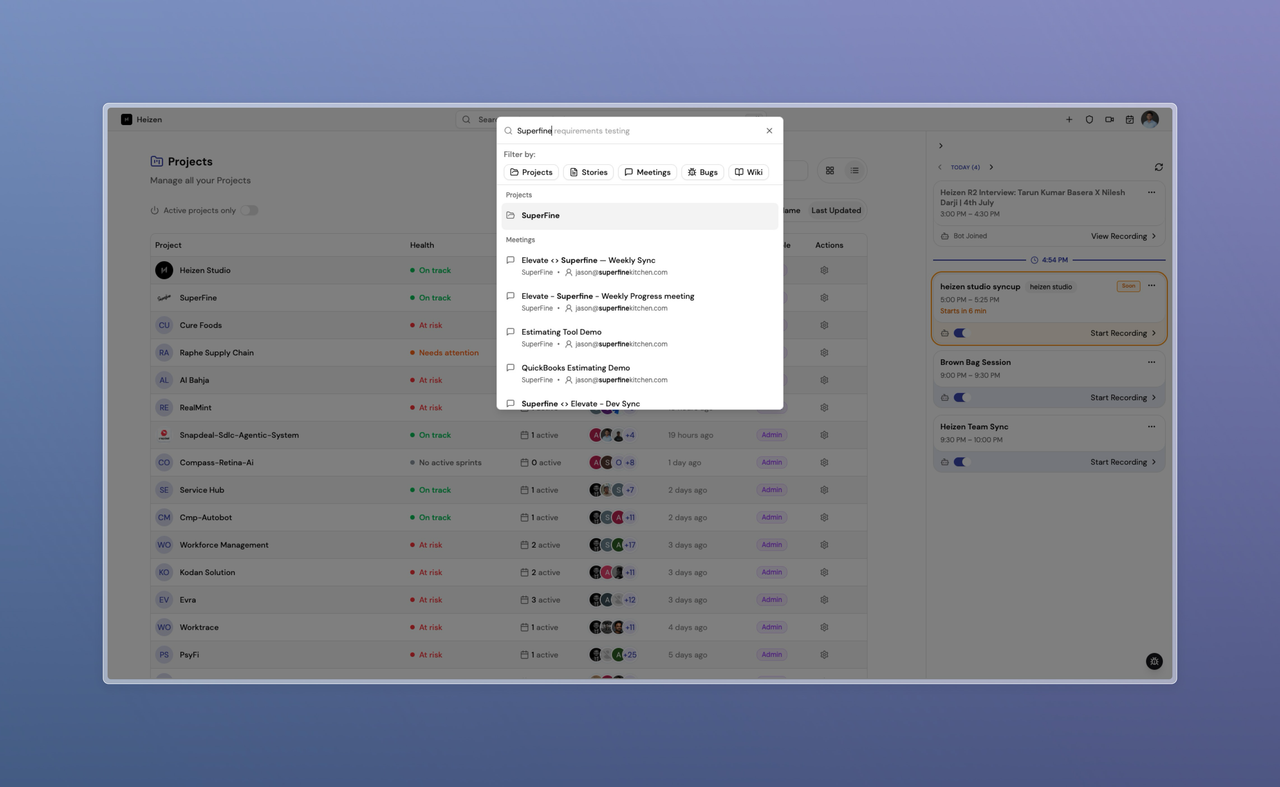1280x787 pixels.
Task: Open settings gear for Evra project
Action: 824,600
